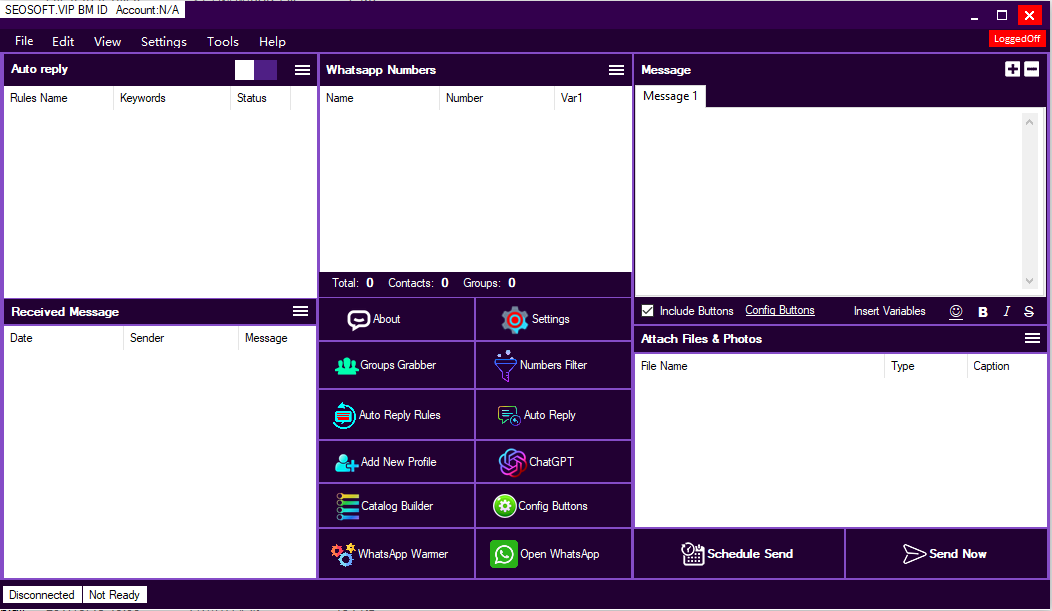Toggle the Auto reply switch
The width and height of the screenshot is (1052, 611).
point(256,70)
